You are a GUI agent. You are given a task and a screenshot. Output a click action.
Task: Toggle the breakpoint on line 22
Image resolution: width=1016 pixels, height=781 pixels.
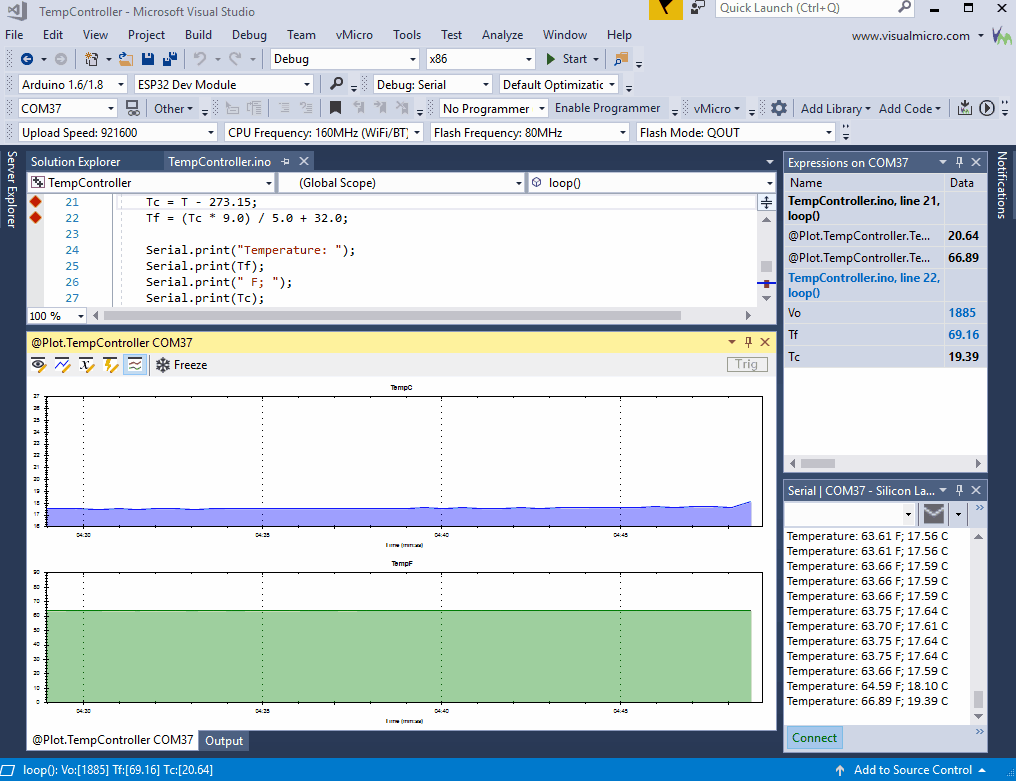click(36, 218)
